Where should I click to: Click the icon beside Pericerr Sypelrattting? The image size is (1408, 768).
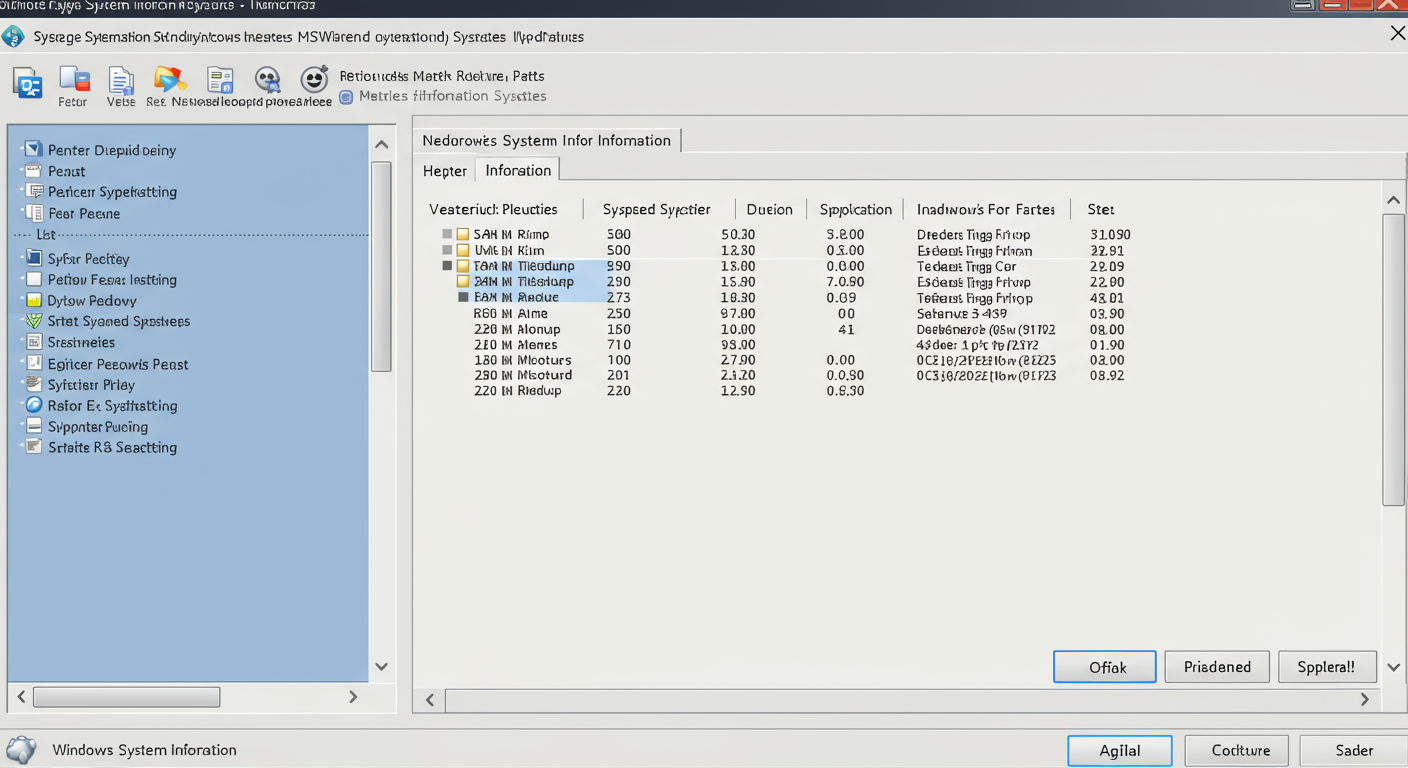tap(33, 191)
